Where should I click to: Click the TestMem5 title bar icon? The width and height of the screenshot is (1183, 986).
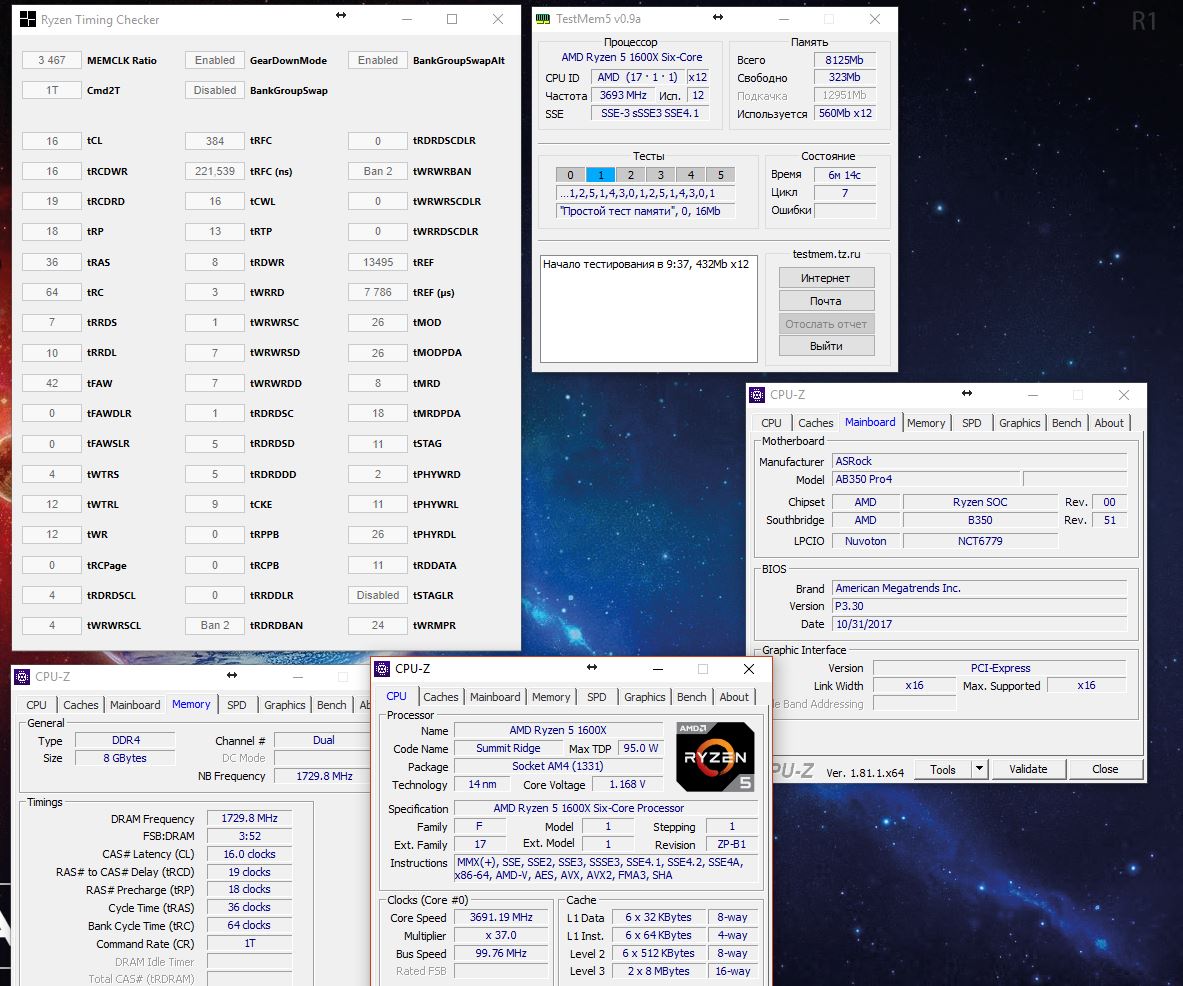click(543, 19)
